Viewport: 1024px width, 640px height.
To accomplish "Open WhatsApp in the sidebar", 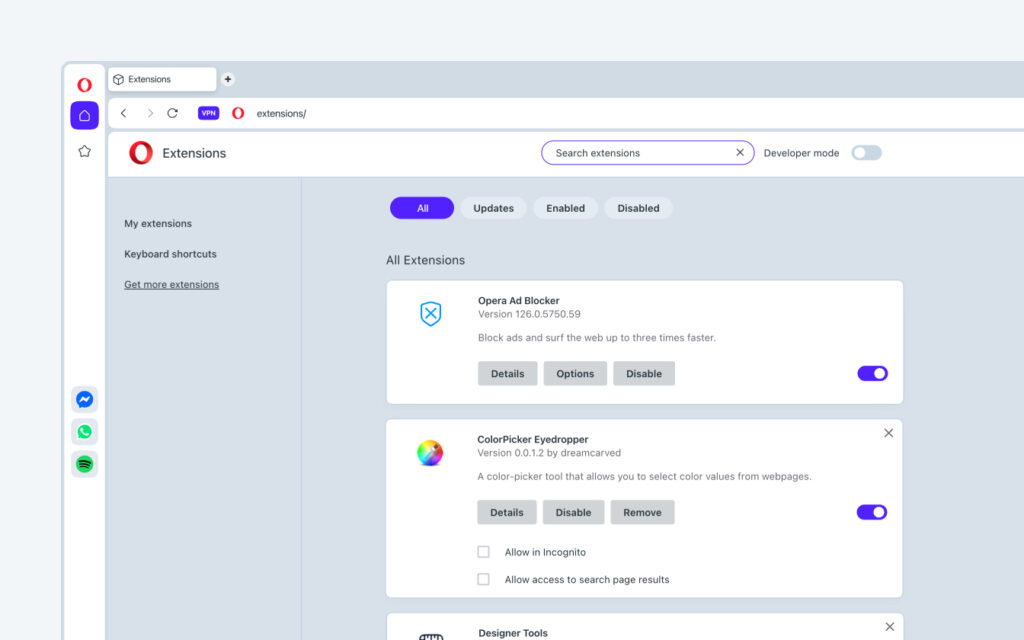I will point(85,432).
